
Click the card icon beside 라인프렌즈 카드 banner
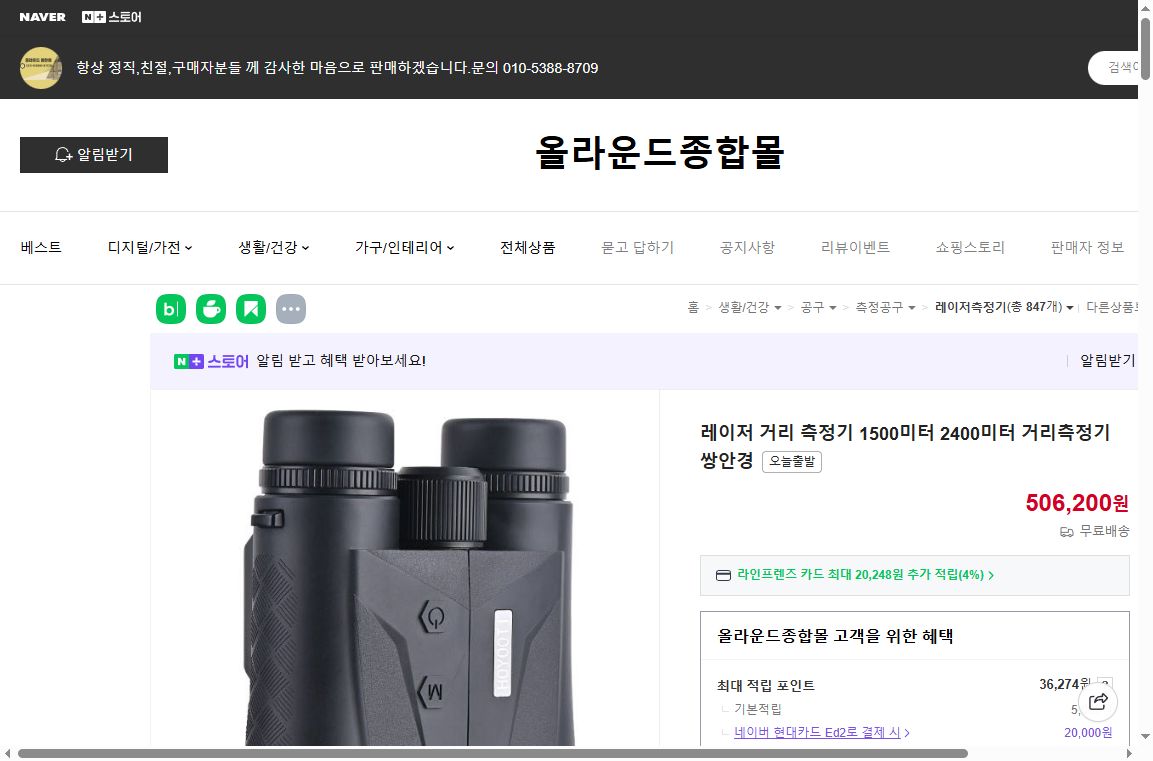[723, 575]
